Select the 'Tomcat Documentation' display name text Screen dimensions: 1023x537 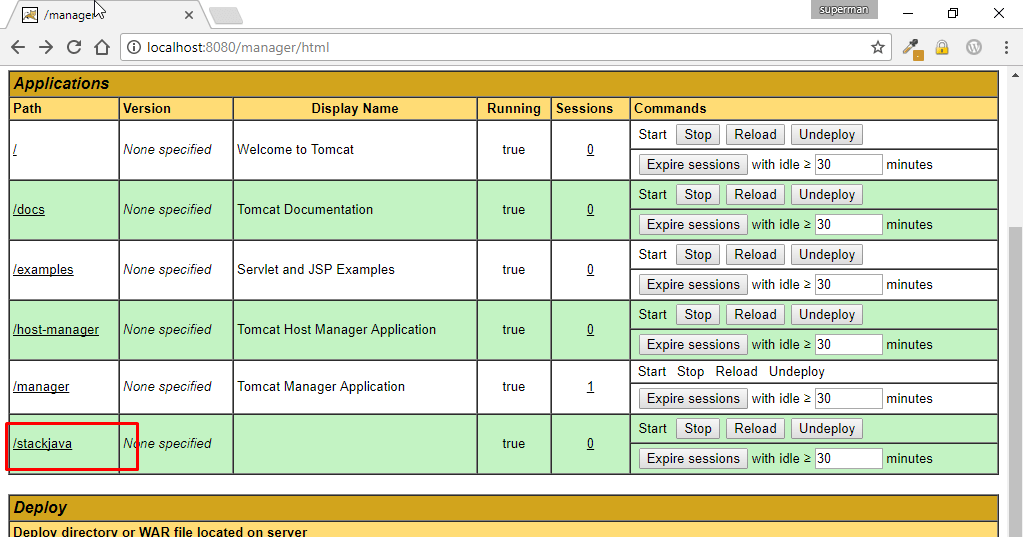tap(305, 209)
